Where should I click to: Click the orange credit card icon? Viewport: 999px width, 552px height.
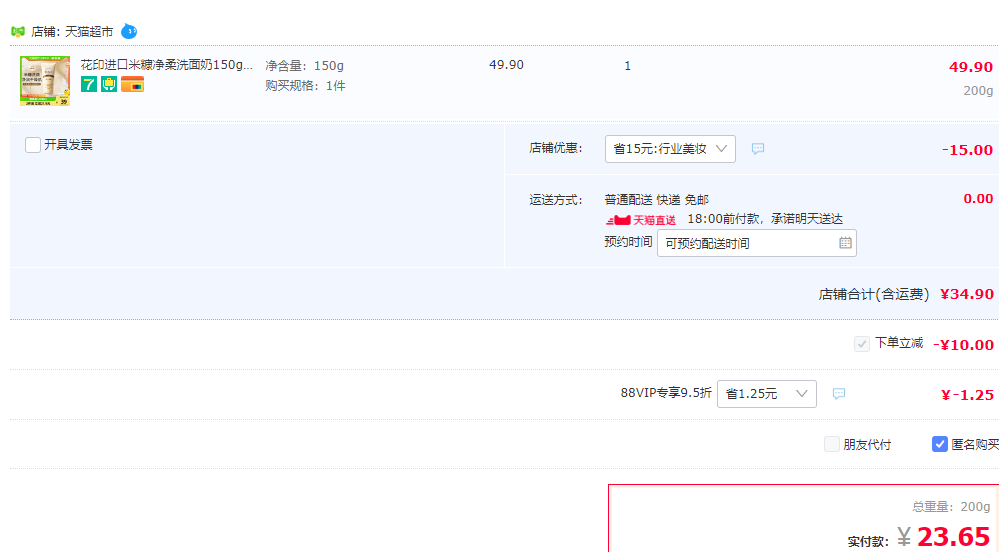[133, 84]
